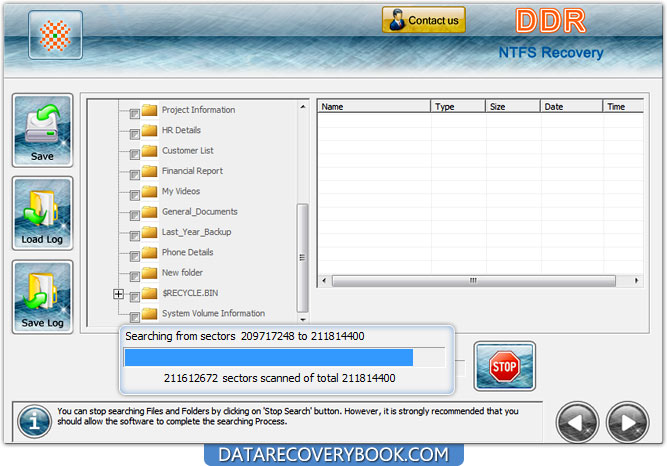Check the Financial Report checkbox
Screen dimensions: 667x466
[x=134, y=175]
